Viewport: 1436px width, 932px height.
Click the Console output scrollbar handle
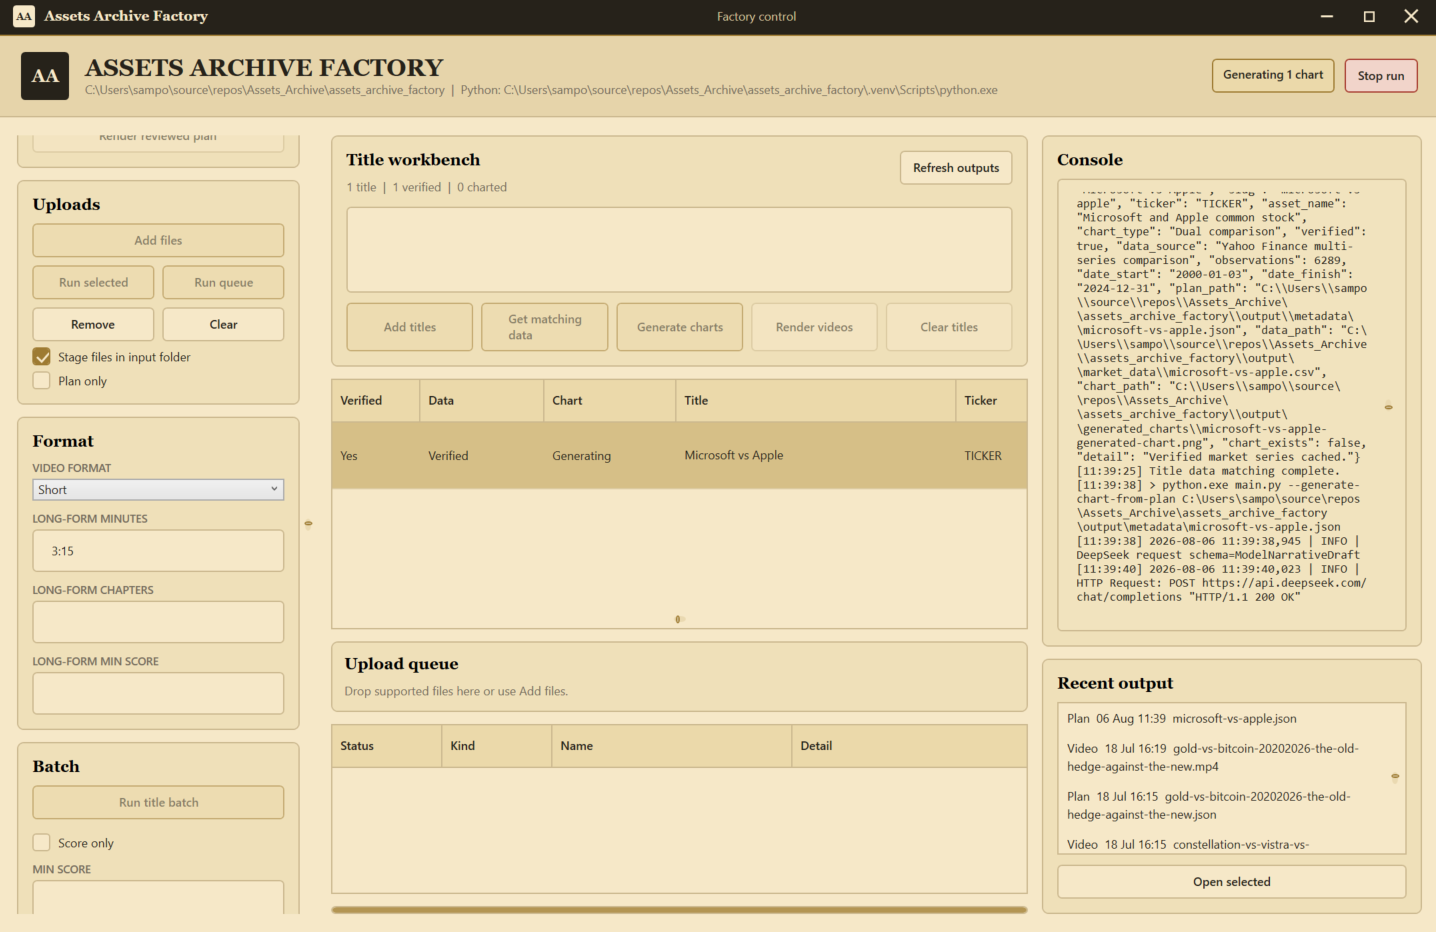pyautogui.click(x=1388, y=407)
